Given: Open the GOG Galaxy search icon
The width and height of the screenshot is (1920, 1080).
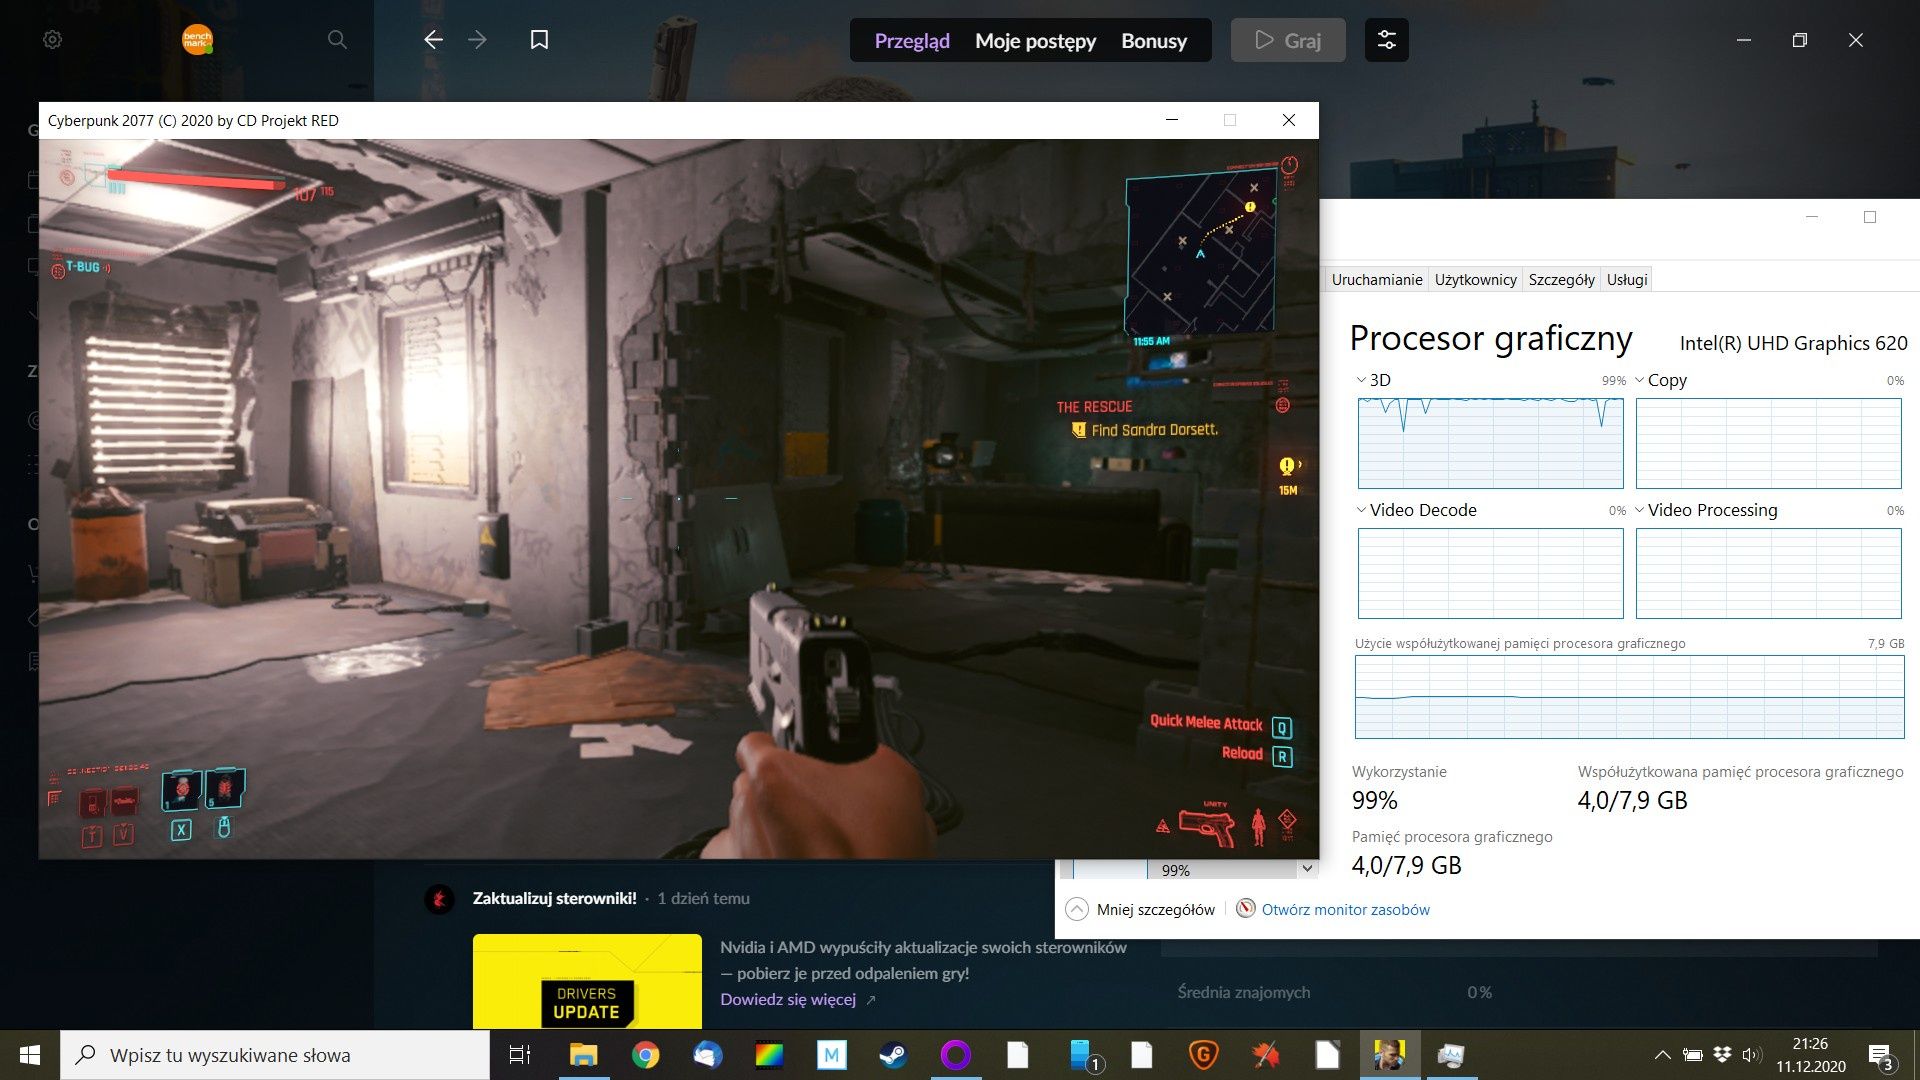Looking at the screenshot, I should click(x=337, y=40).
